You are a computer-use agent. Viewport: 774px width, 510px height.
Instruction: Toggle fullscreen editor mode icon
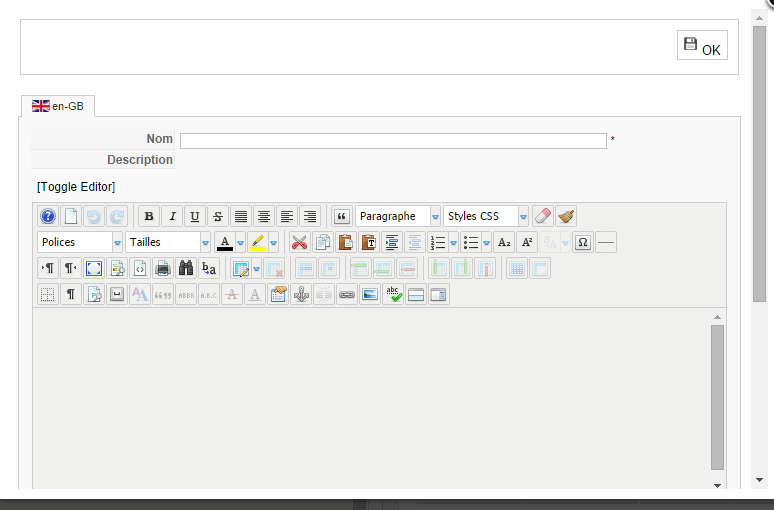pos(94,268)
